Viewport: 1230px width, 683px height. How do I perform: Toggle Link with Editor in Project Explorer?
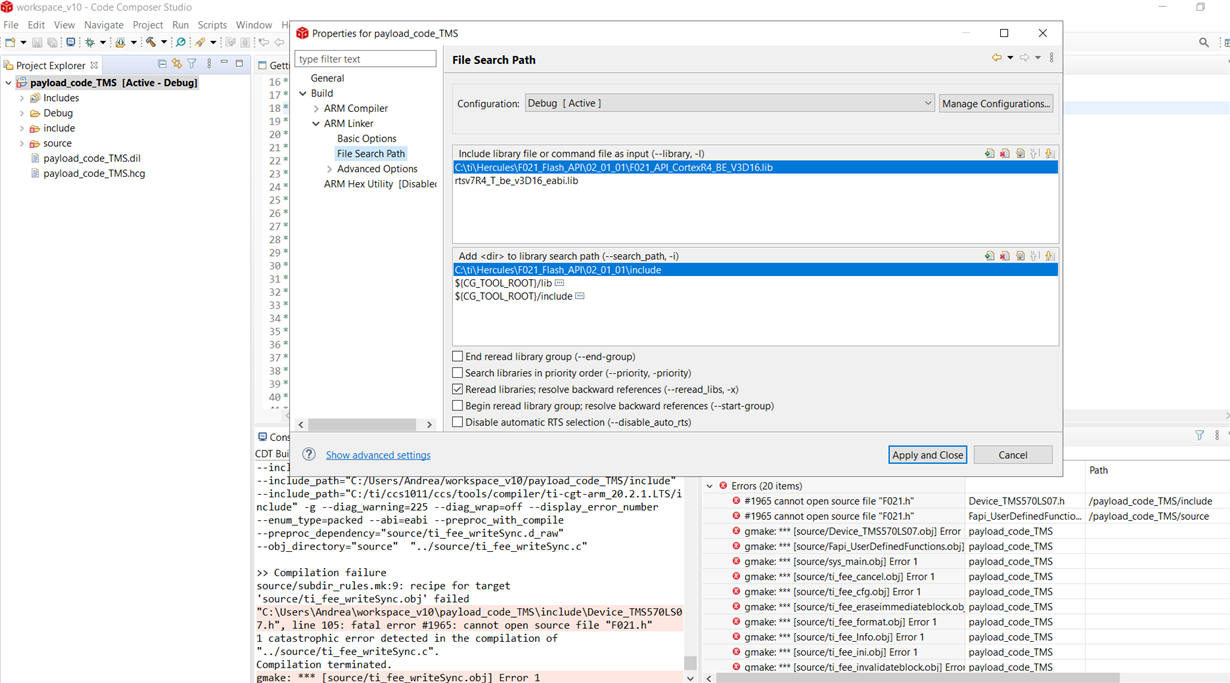tap(177, 64)
